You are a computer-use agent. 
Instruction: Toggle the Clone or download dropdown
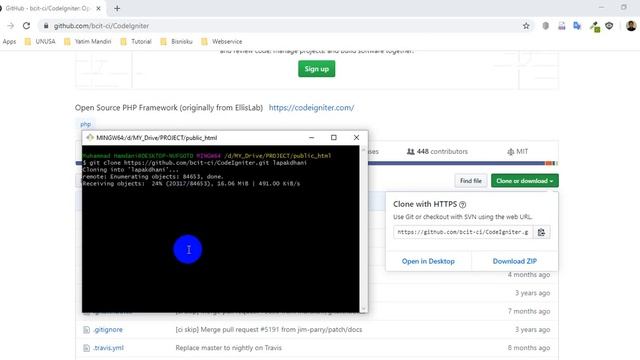pyautogui.click(x=524, y=181)
